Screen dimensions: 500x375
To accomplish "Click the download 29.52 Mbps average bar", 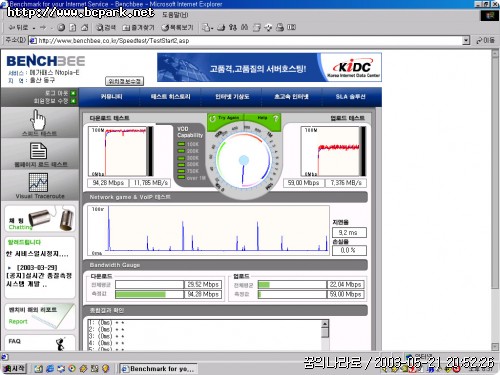I will [x=150, y=285].
